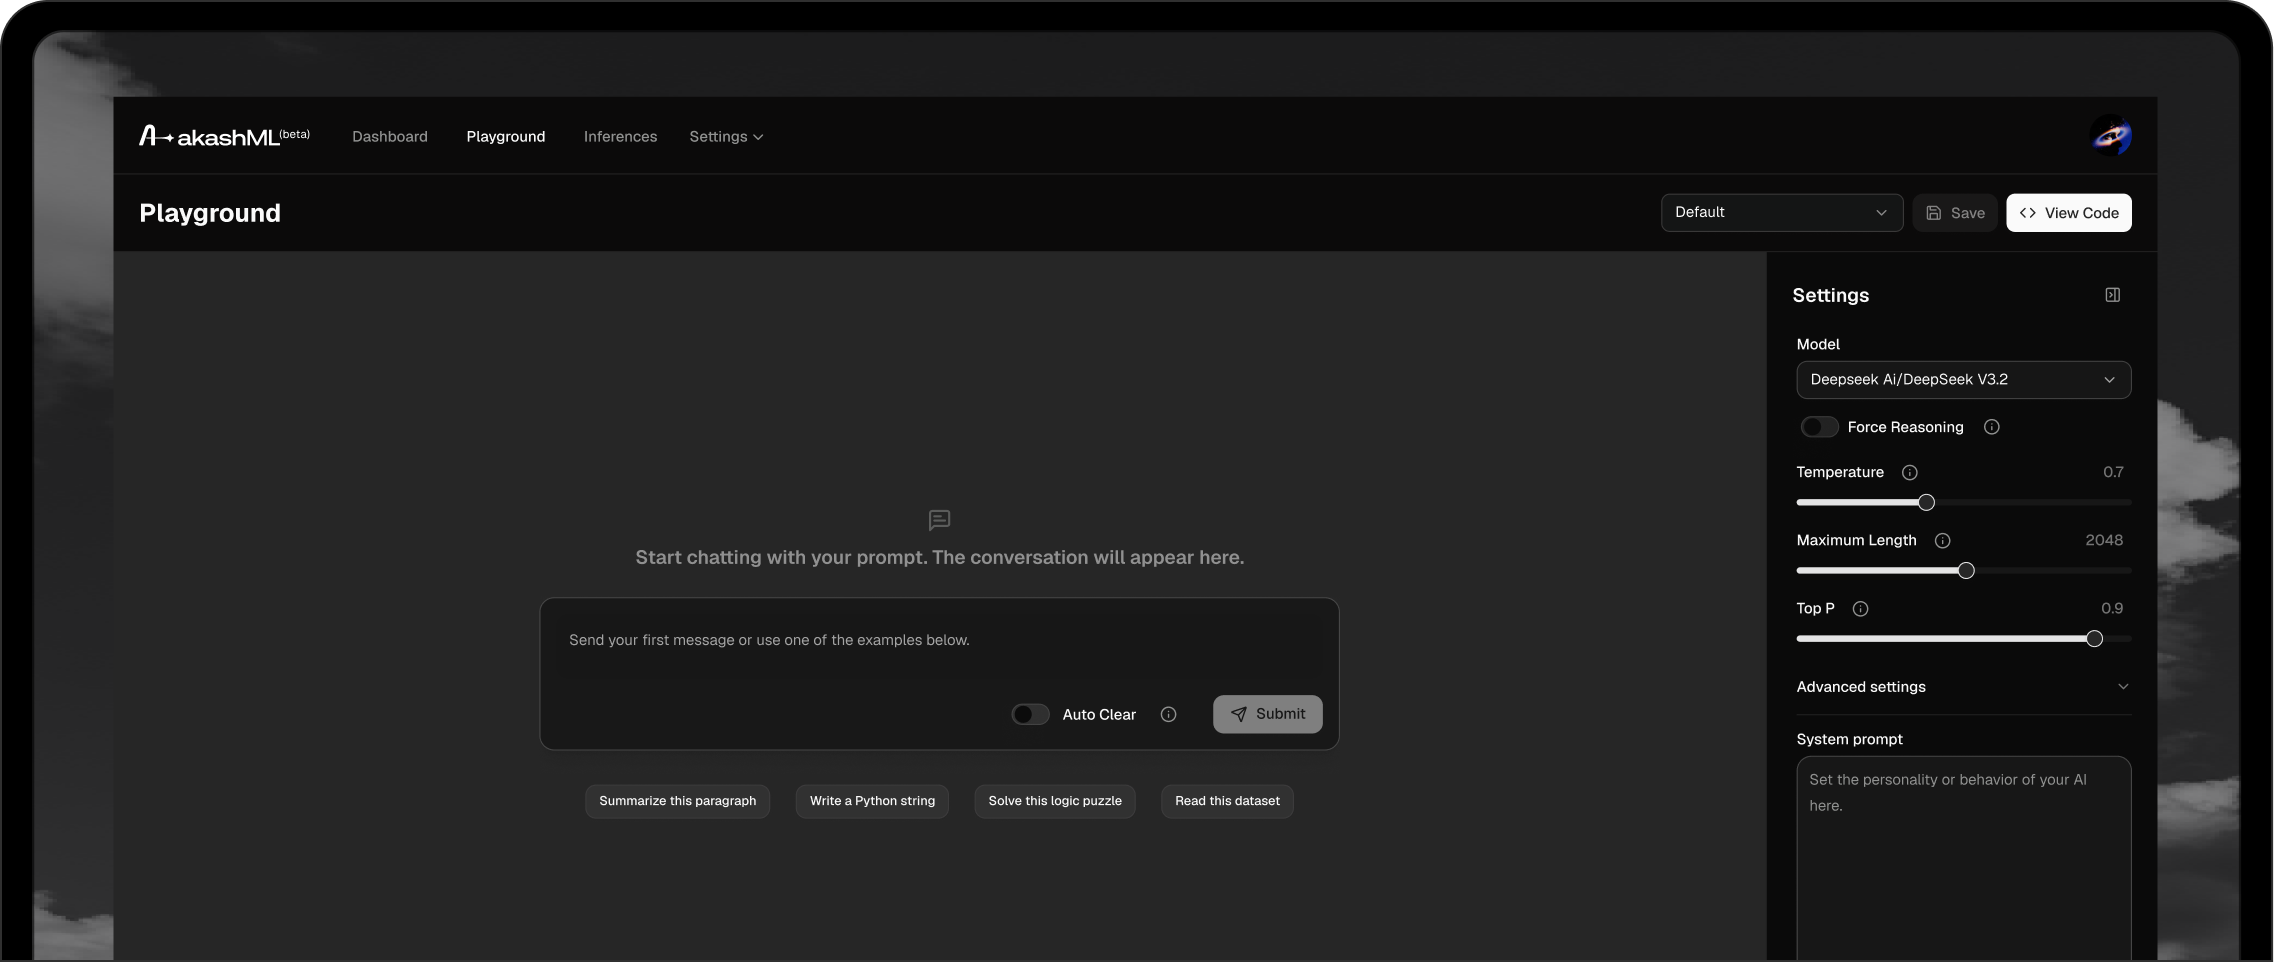Viewport: 2274px width, 962px height.
Task: Open the Settings menu in navbar
Action: [x=726, y=137]
